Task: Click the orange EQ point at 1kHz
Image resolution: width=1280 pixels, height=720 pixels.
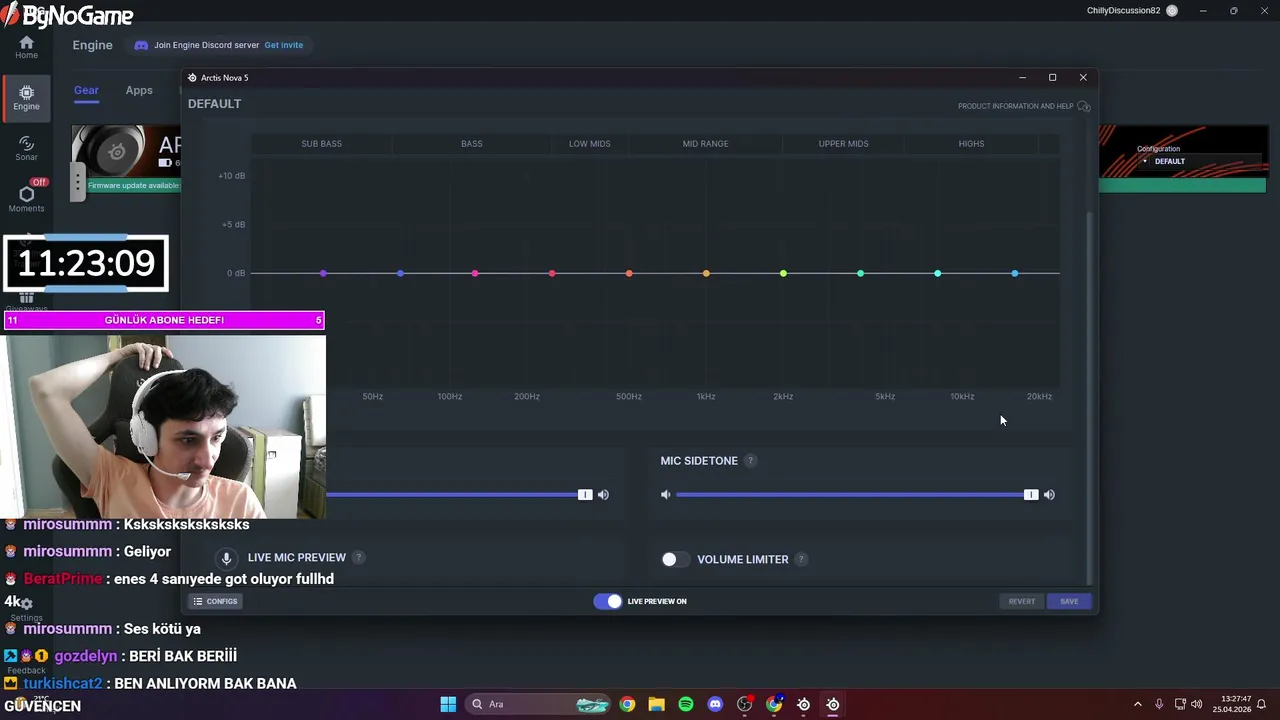Action: pyautogui.click(x=706, y=273)
